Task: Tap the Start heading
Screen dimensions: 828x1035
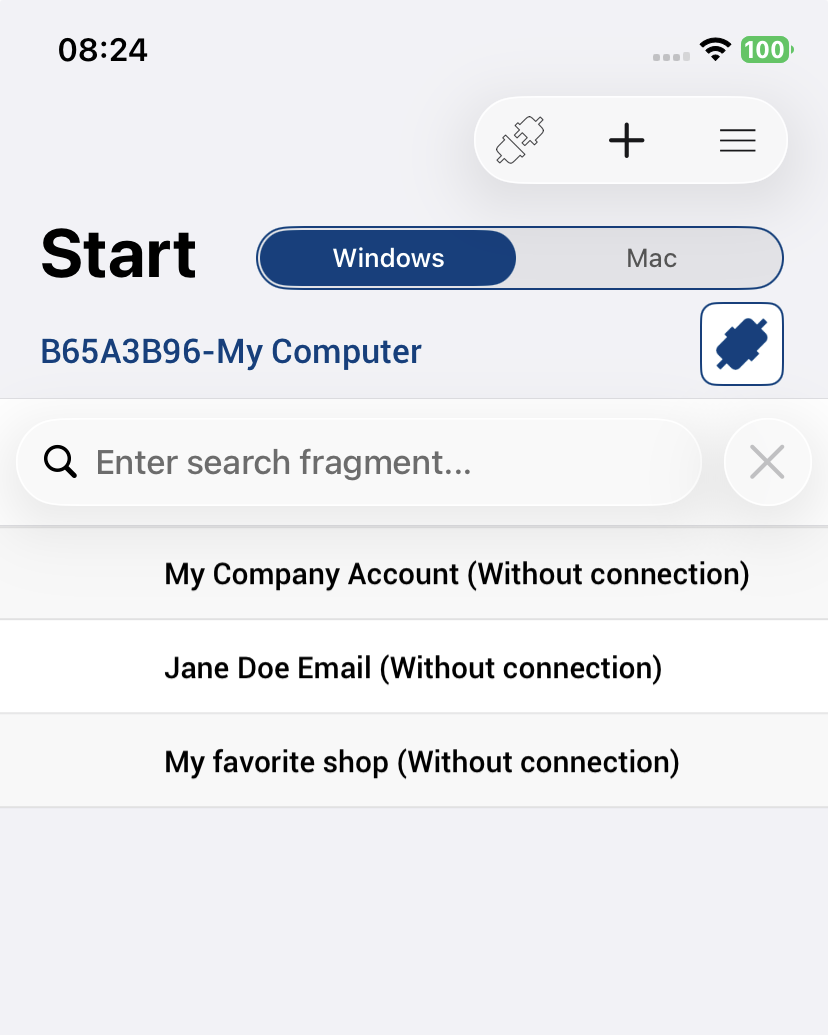Action: 118,254
